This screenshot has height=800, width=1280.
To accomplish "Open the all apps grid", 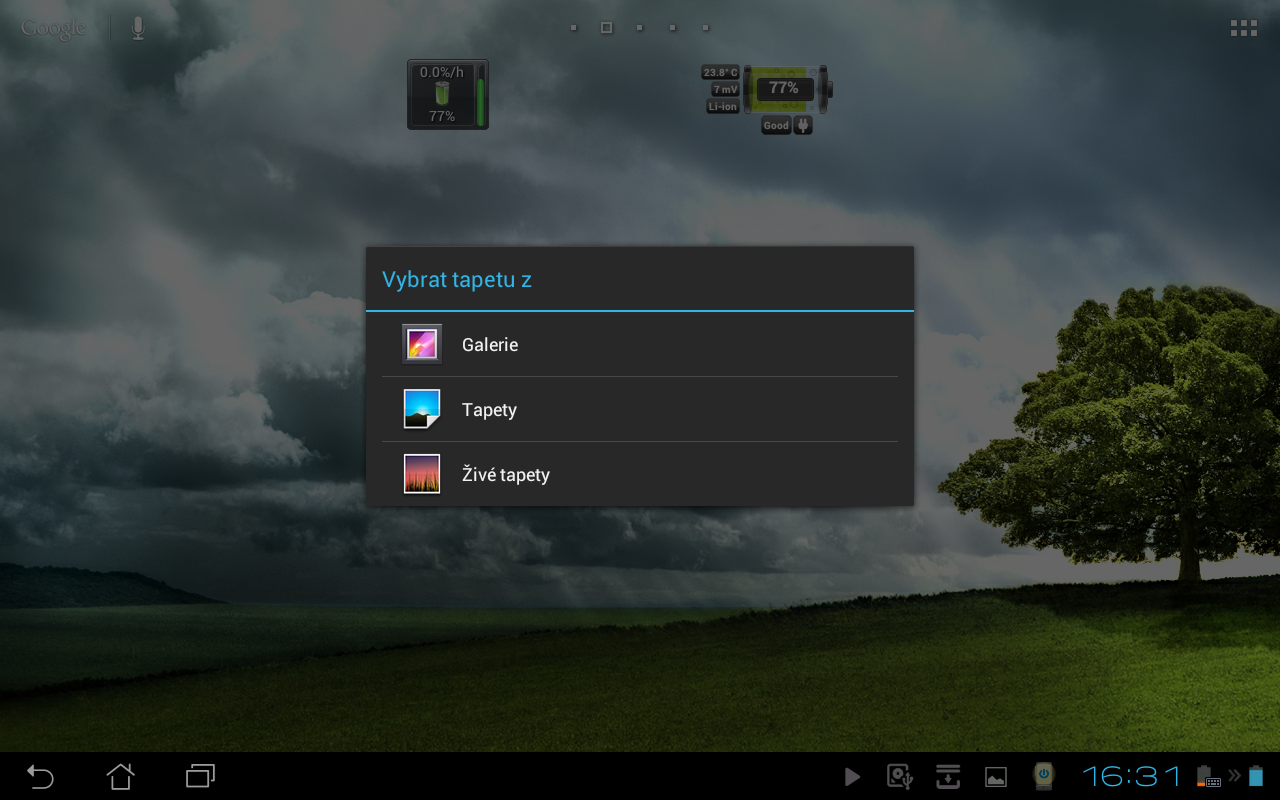I will (x=1243, y=27).
